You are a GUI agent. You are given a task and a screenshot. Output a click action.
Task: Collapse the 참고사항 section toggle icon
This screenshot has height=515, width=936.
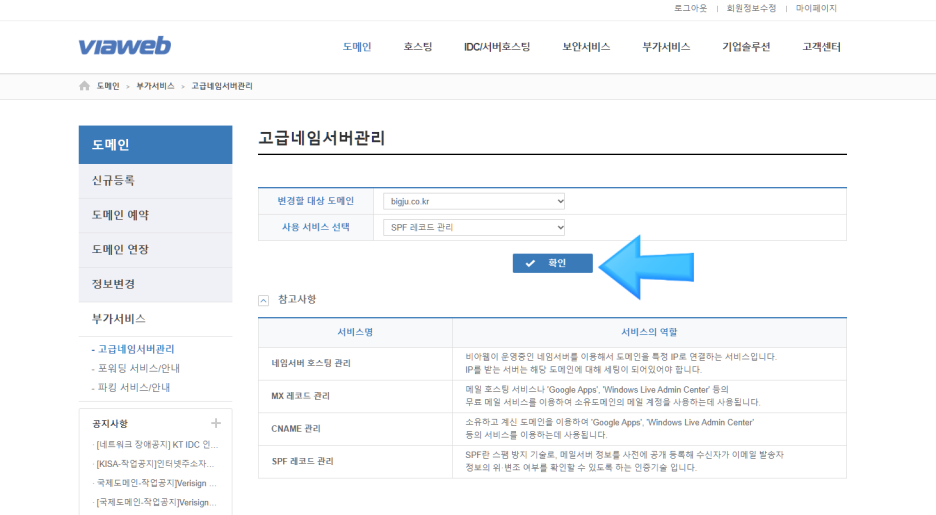point(263,300)
